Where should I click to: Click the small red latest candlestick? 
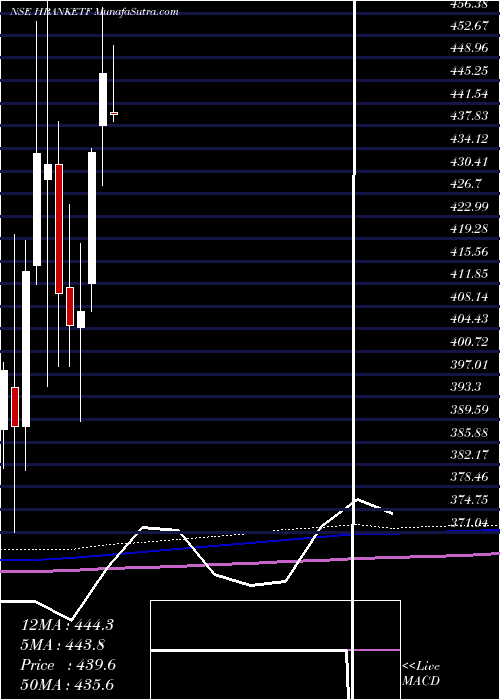click(114, 113)
